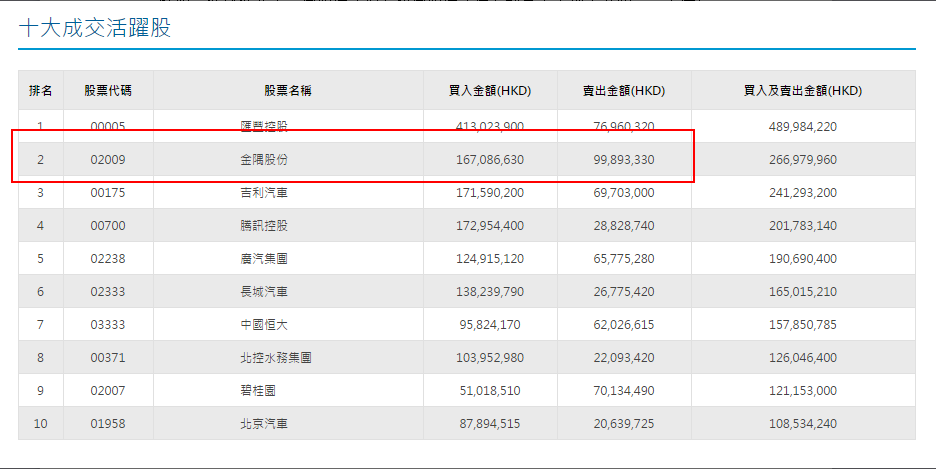Select stock name 碧桂園
Image resolution: width=936 pixels, height=469 pixels.
click(258, 391)
